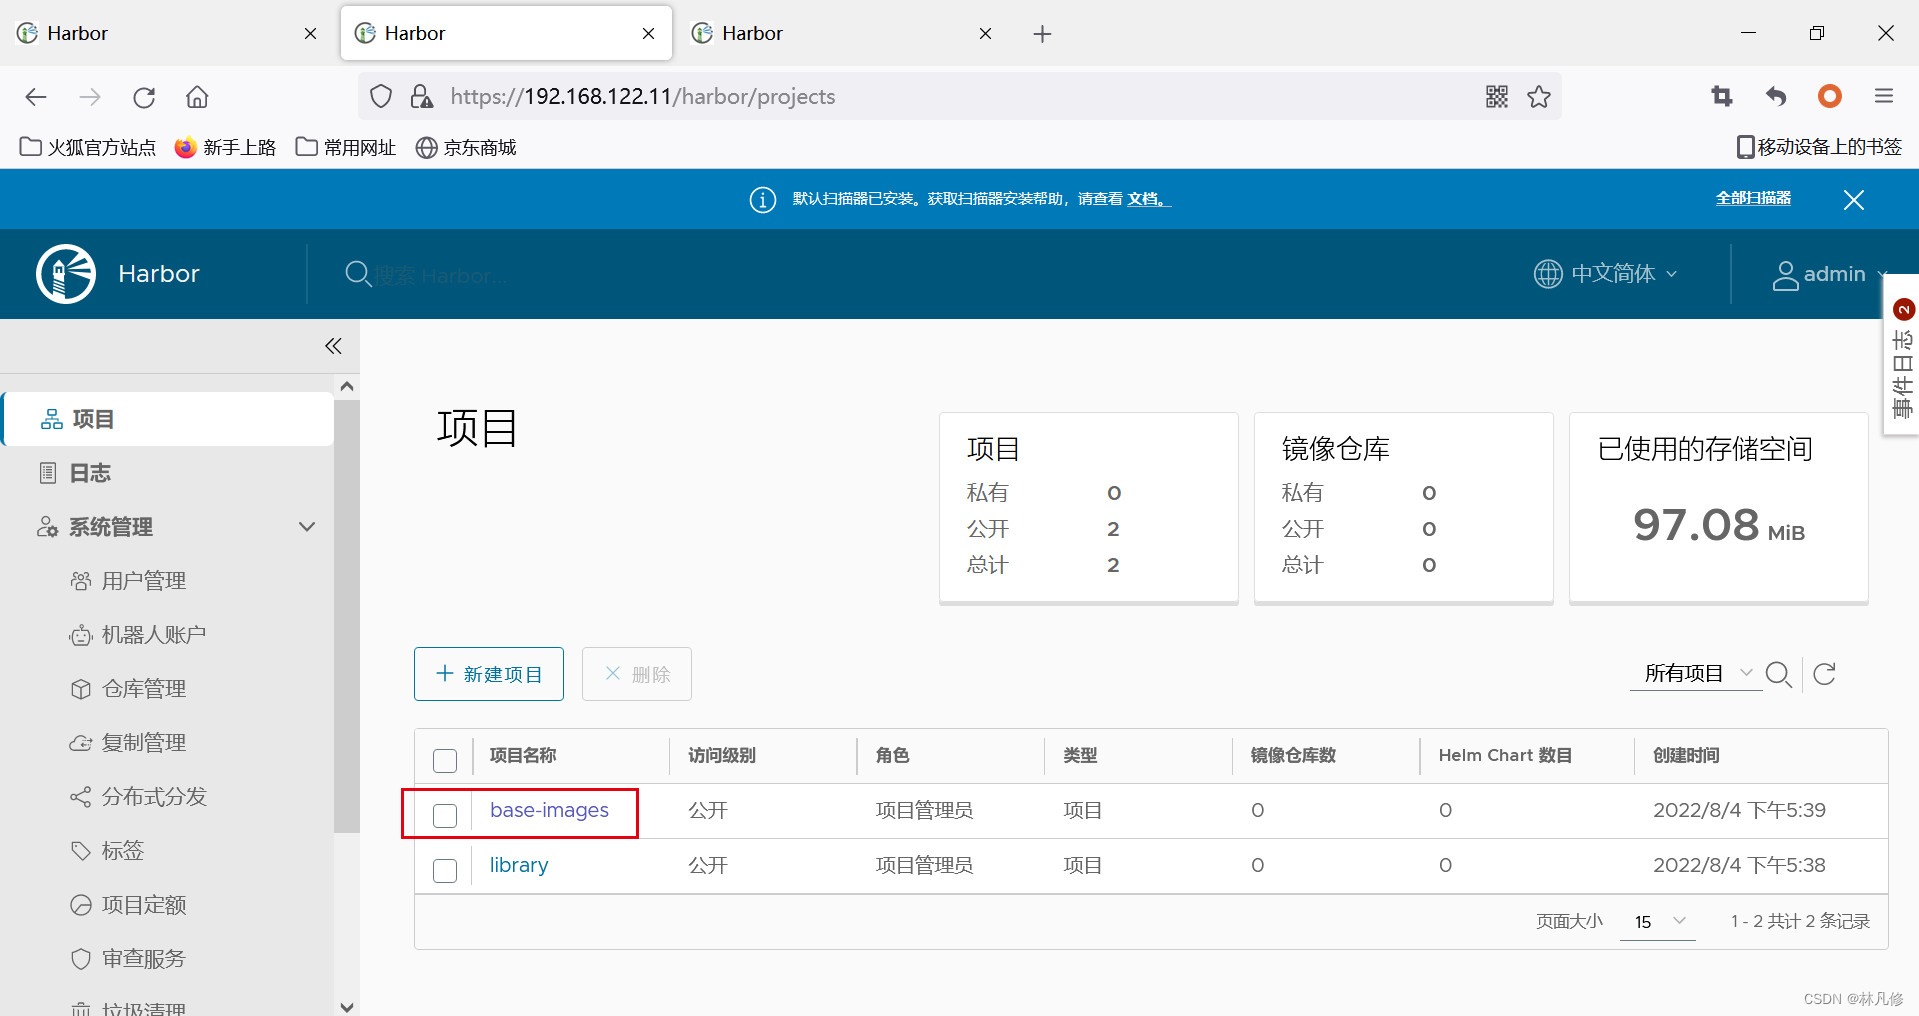The height and width of the screenshot is (1016, 1919).
Task: Select all projects via header checkbox
Action: 444,760
